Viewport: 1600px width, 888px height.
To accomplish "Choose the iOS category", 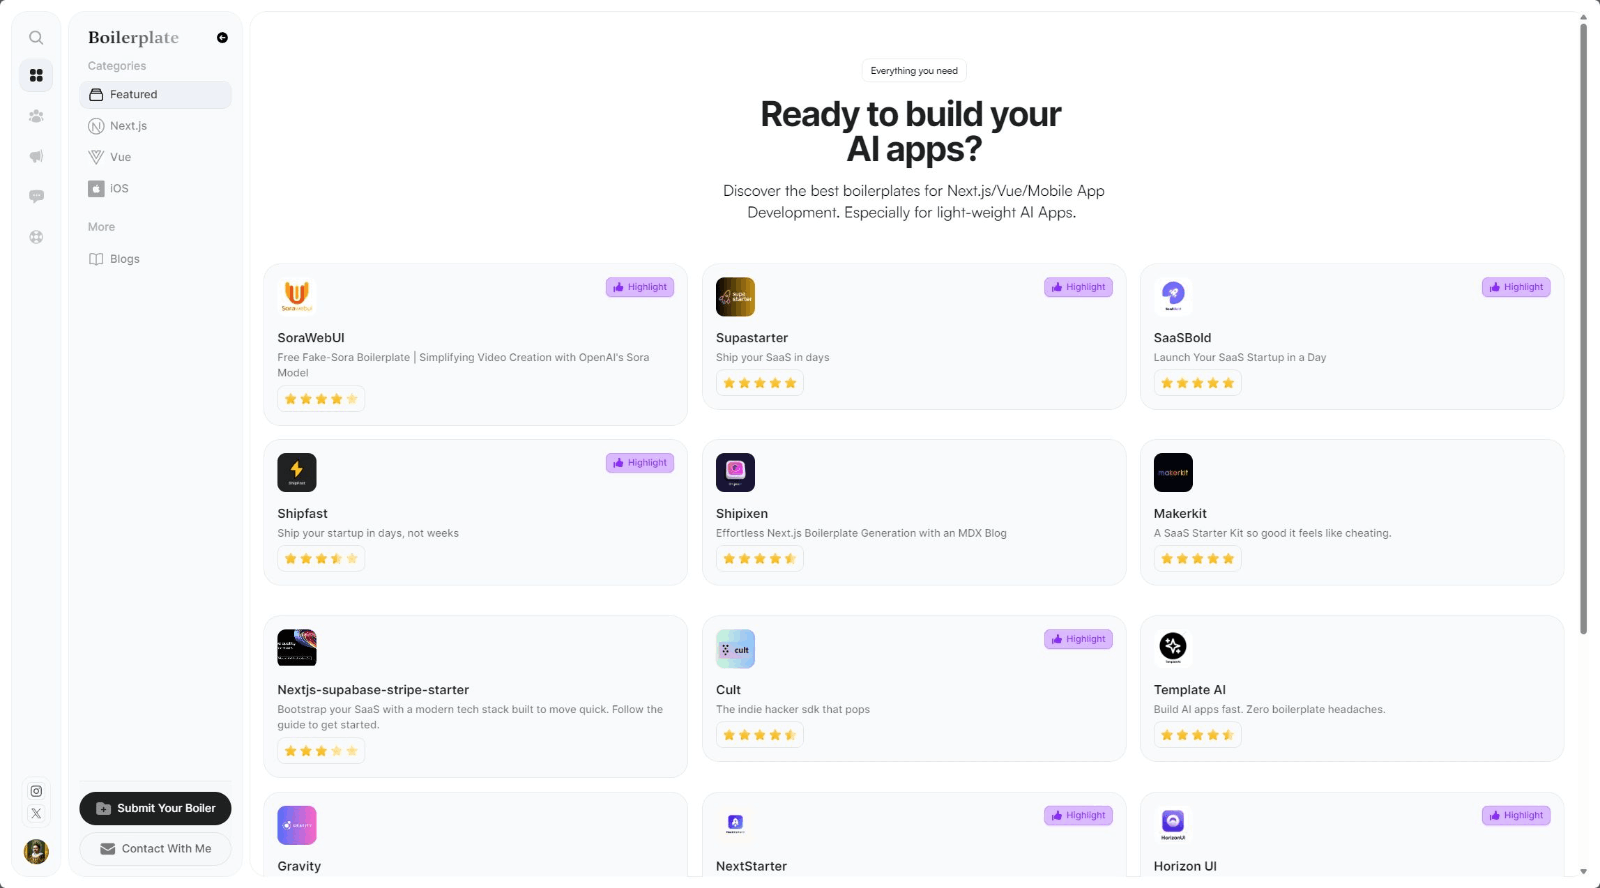I will coord(155,188).
